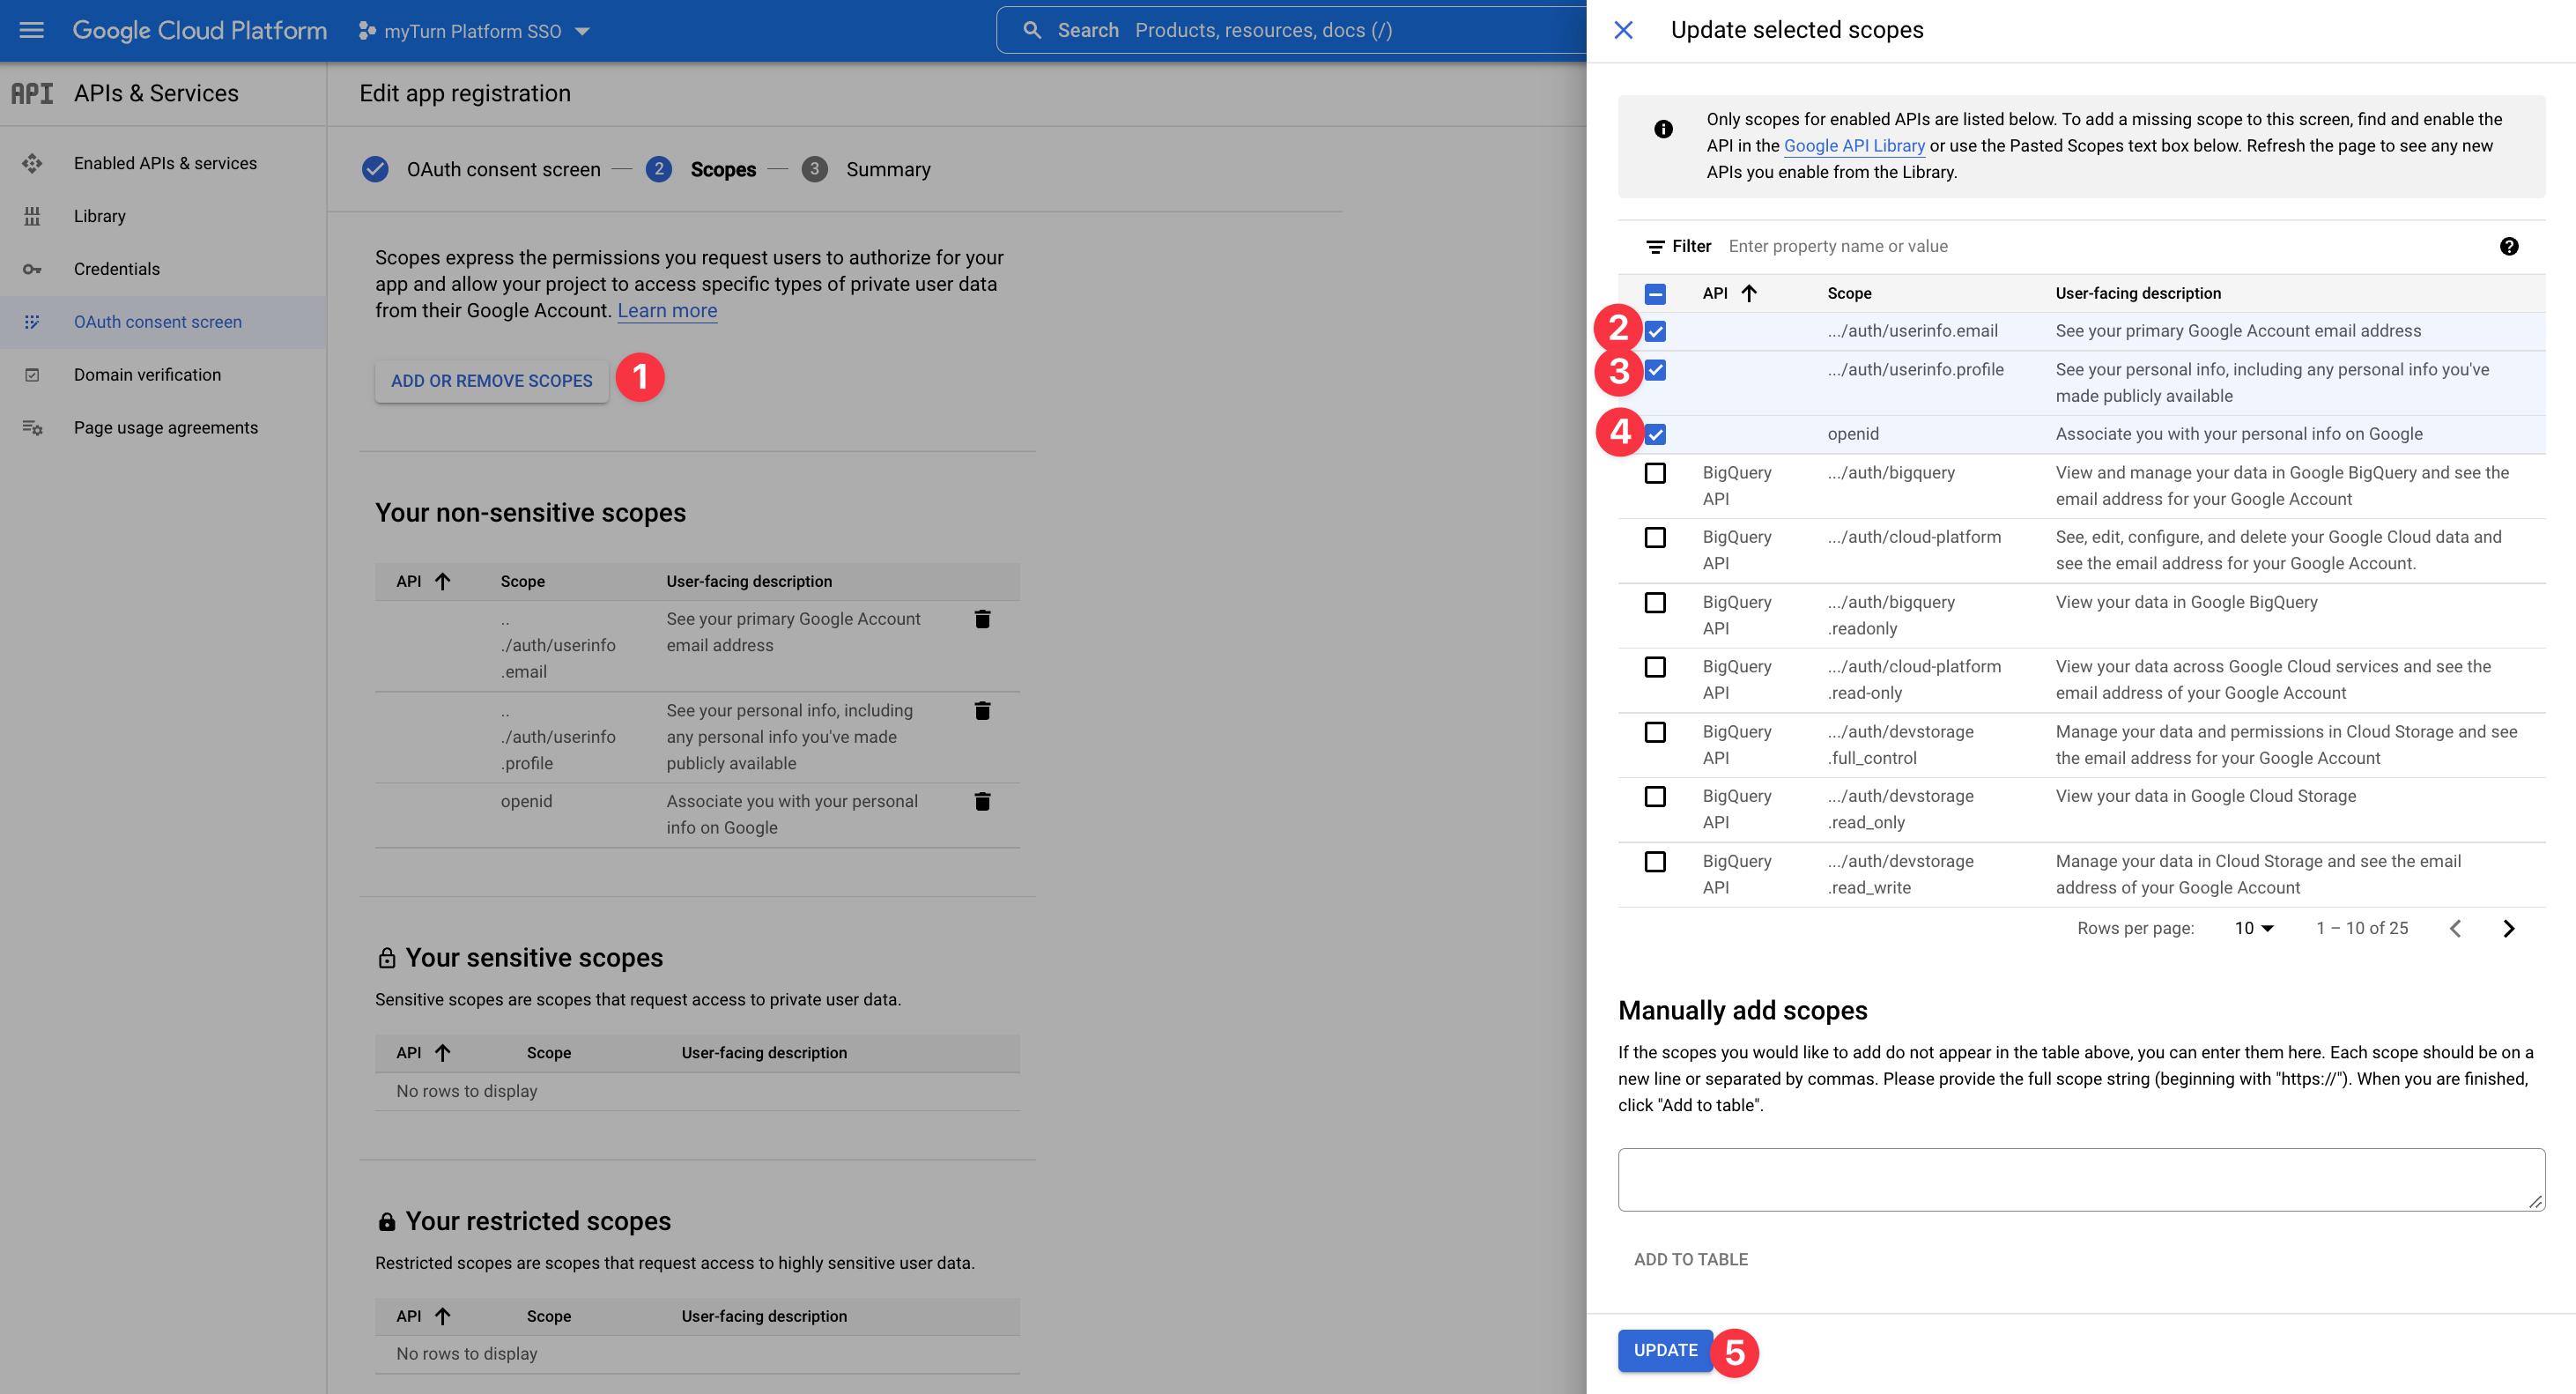2576x1394 pixels.
Task: Click the Filter property name input
Action: point(2100,246)
